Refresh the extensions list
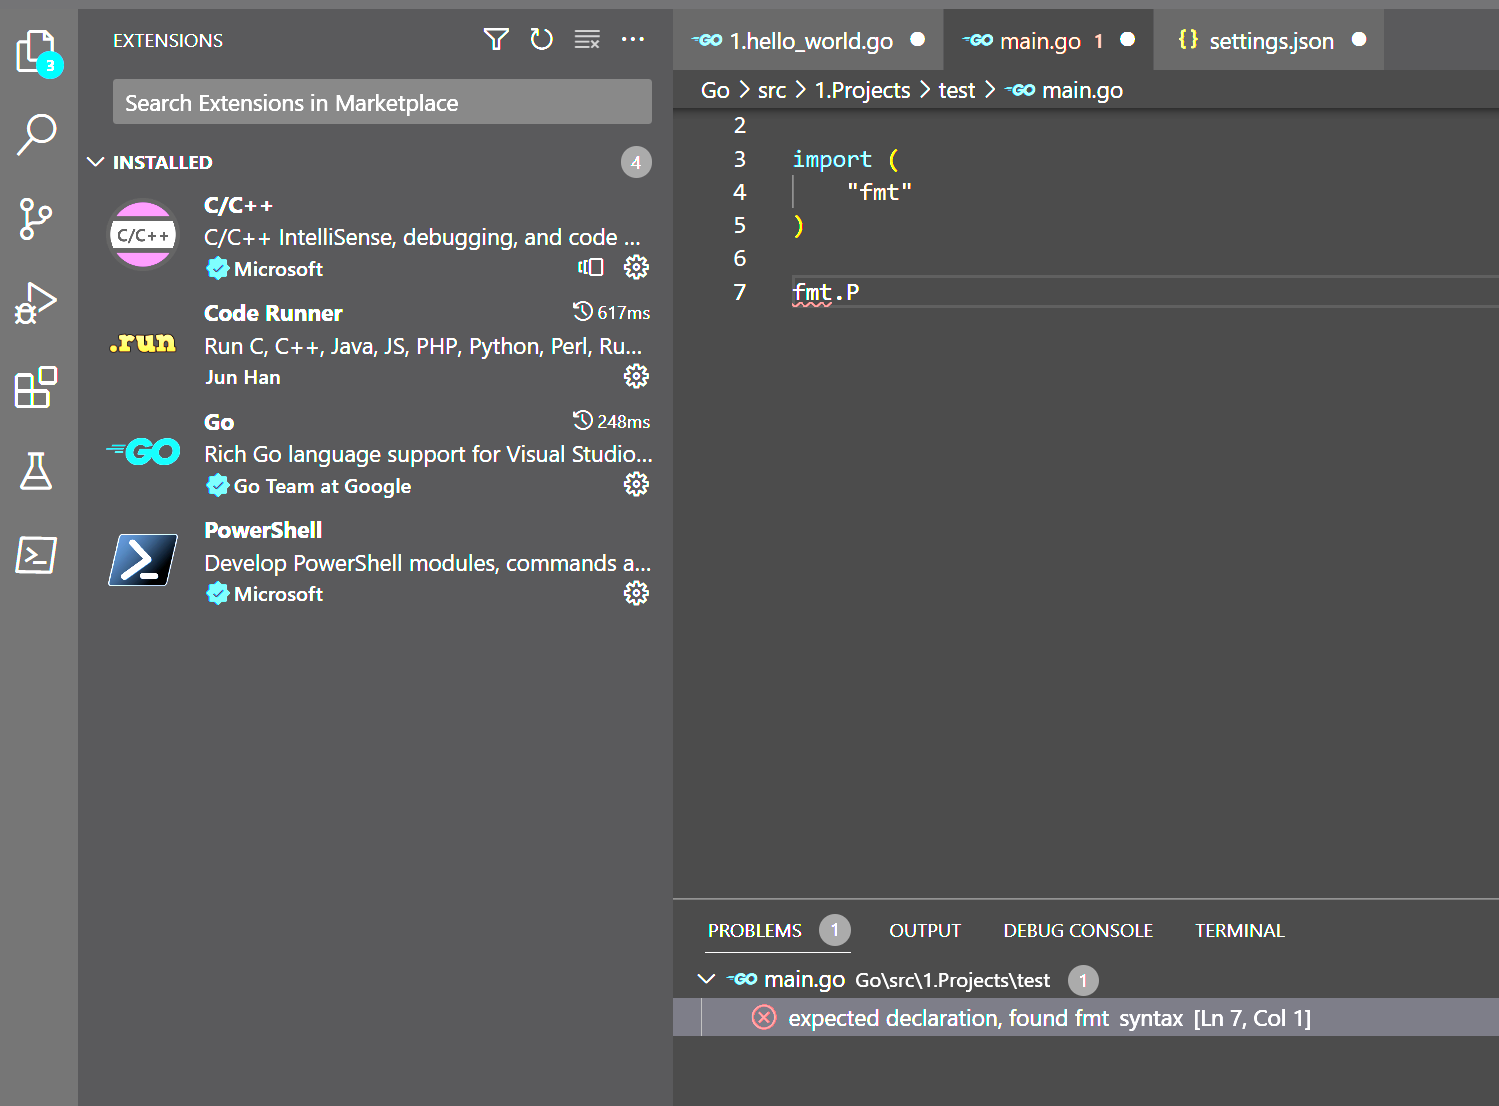 coord(541,38)
